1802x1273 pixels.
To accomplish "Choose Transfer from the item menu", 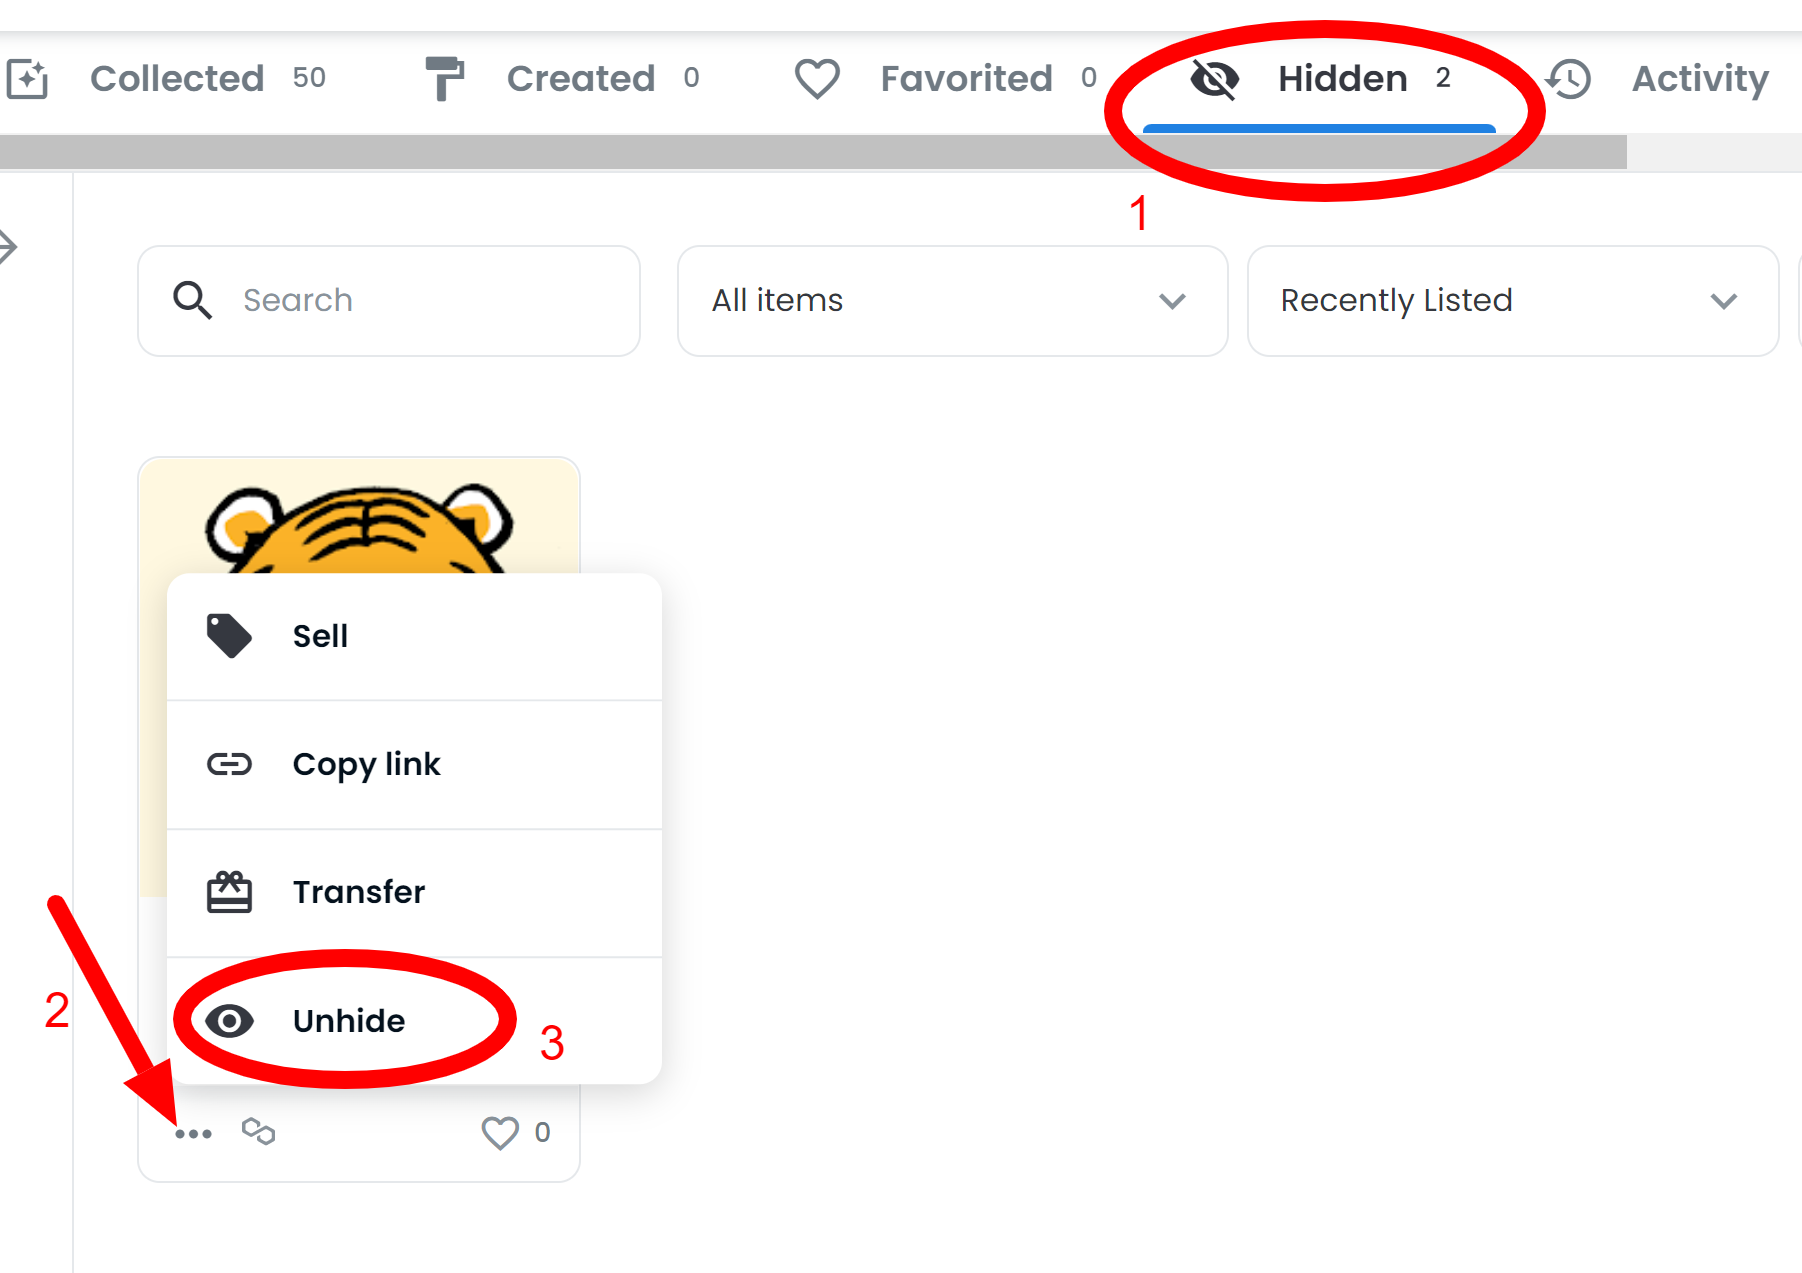I will coord(358,892).
